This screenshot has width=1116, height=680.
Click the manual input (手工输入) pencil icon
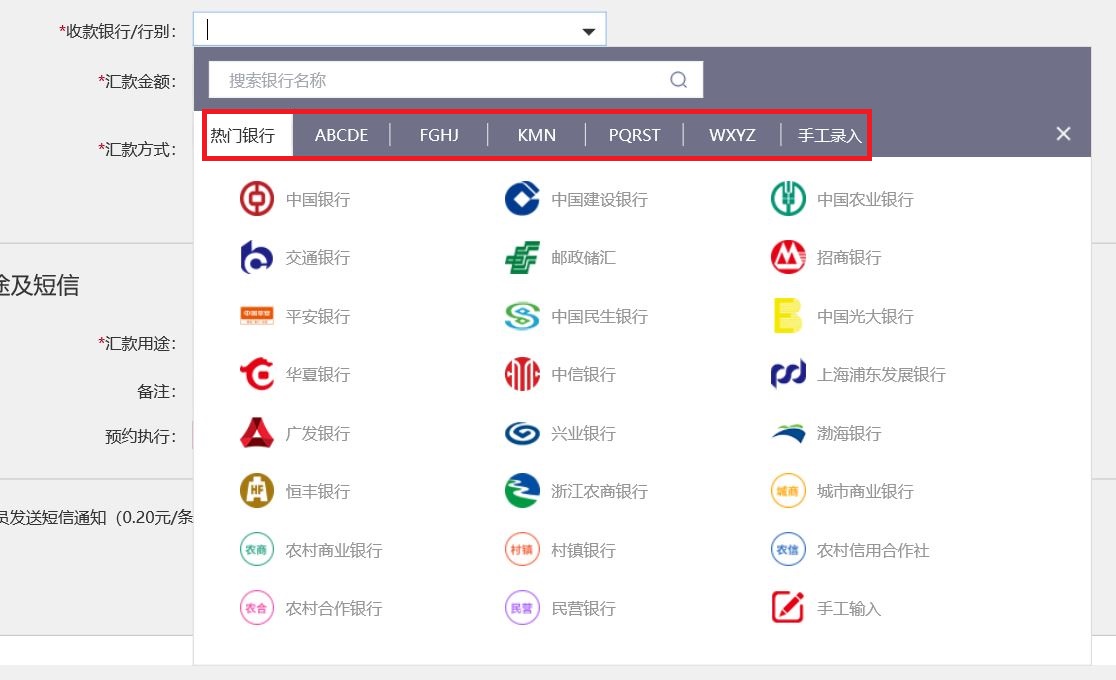coord(788,608)
